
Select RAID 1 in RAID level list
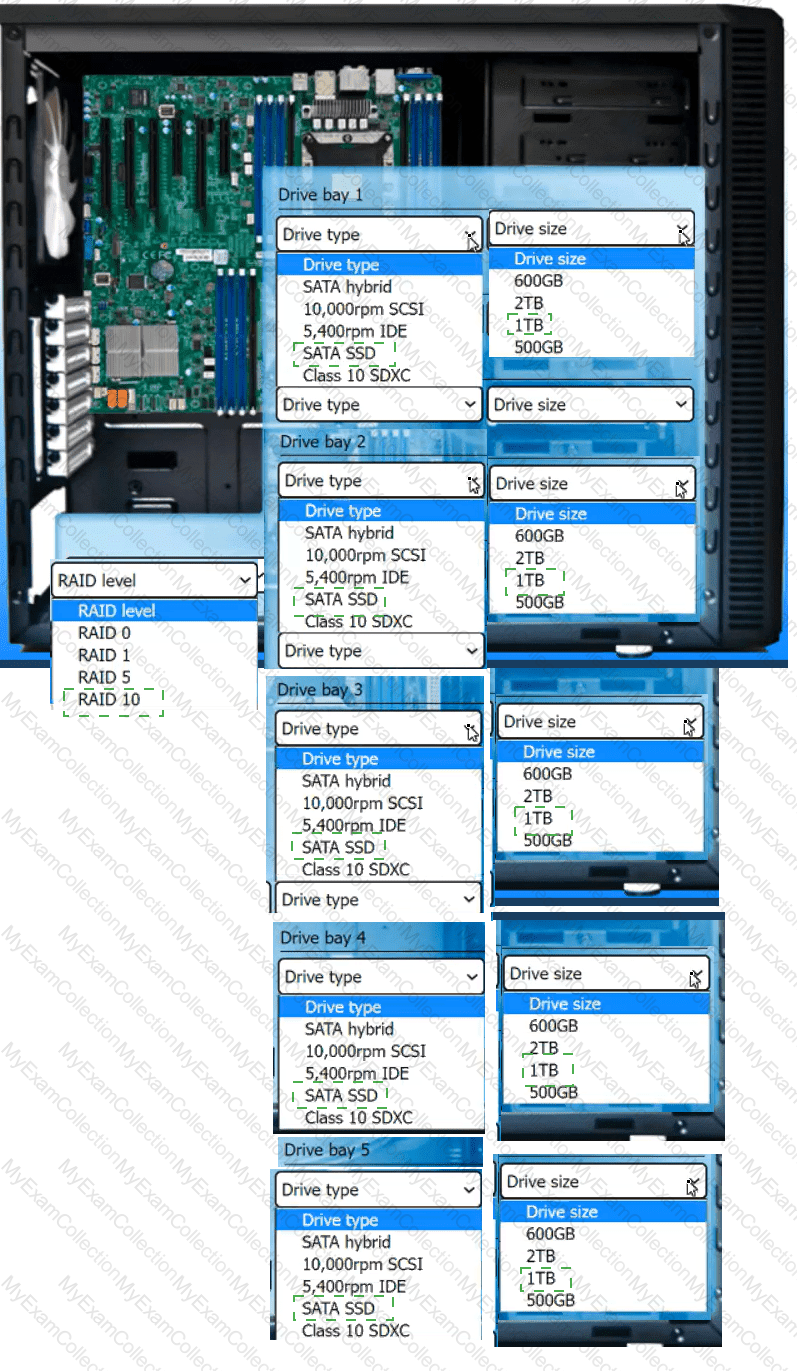point(104,655)
